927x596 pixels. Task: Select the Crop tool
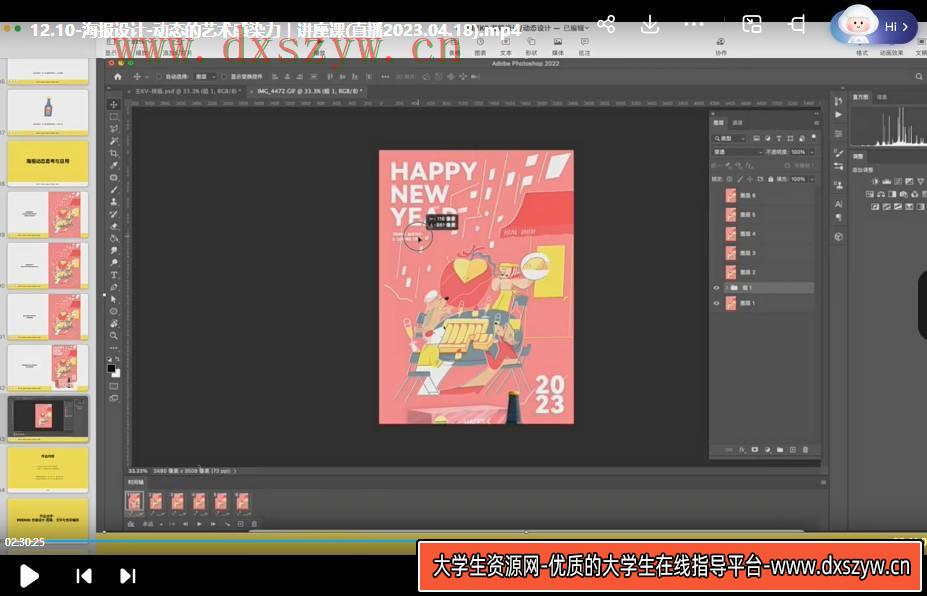[x=114, y=153]
